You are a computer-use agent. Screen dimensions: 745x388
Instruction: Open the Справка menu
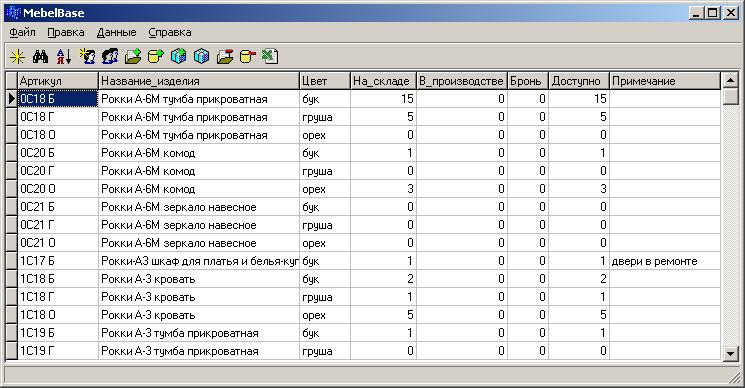(x=170, y=32)
